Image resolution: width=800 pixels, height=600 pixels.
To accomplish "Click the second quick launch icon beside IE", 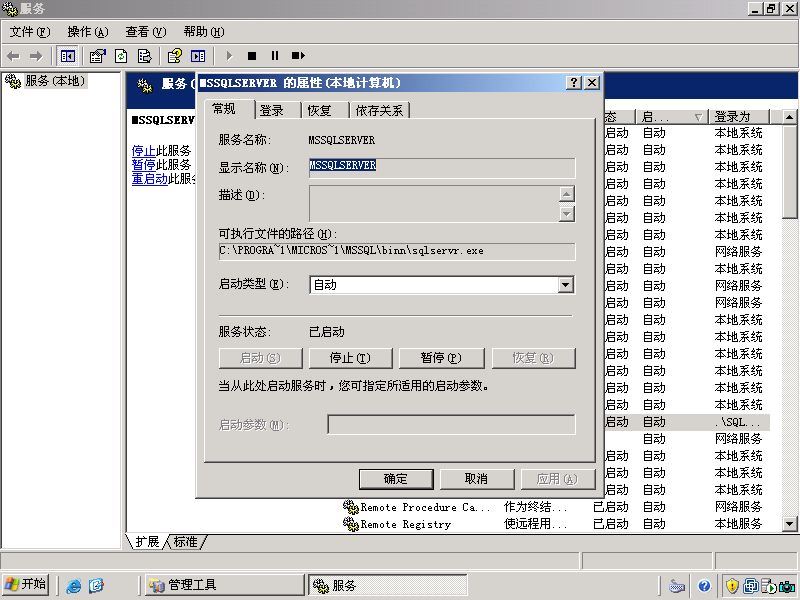I will tap(96, 585).
